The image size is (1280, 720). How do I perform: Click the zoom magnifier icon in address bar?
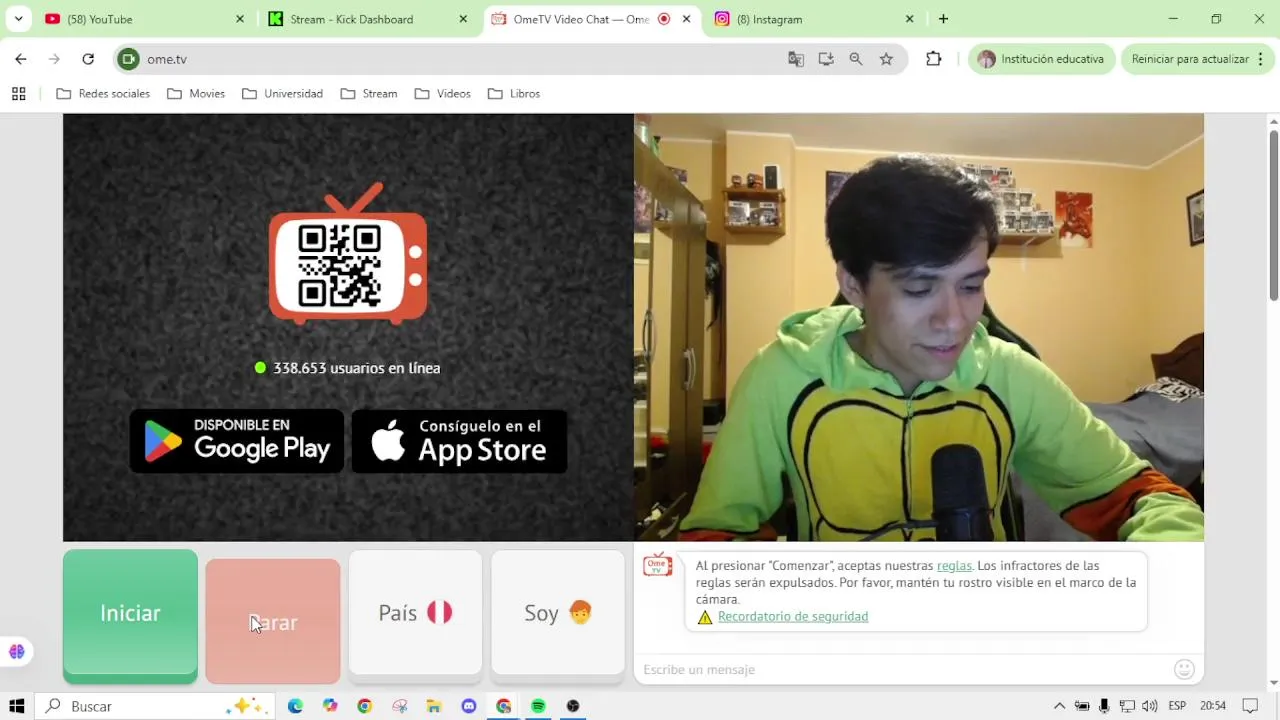click(856, 59)
